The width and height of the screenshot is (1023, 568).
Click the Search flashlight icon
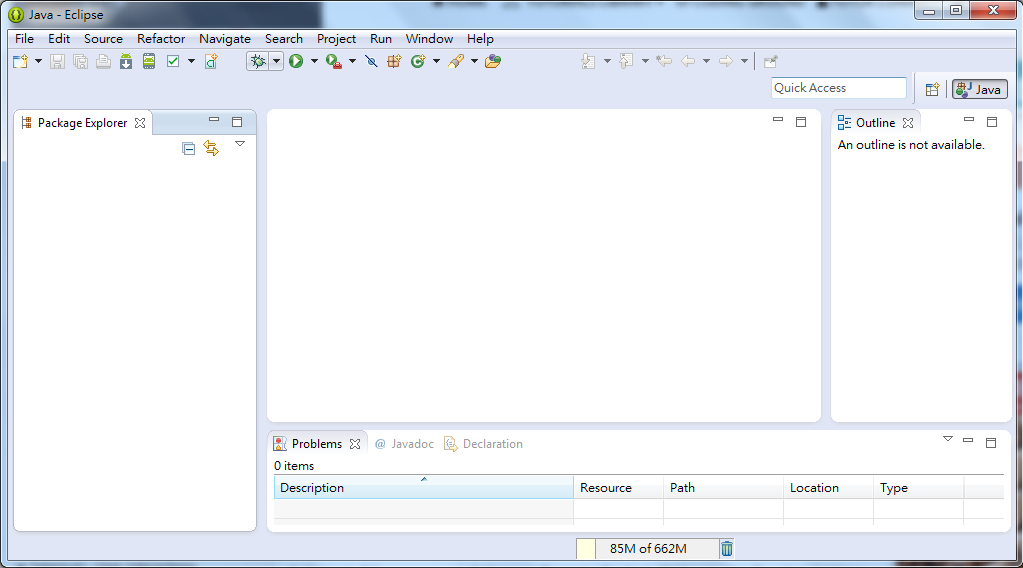(x=457, y=61)
